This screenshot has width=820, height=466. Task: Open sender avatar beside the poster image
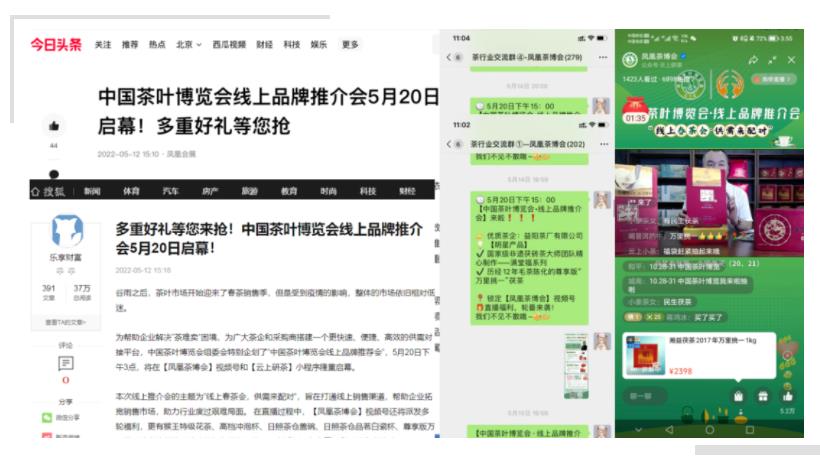pyautogui.click(x=602, y=342)
